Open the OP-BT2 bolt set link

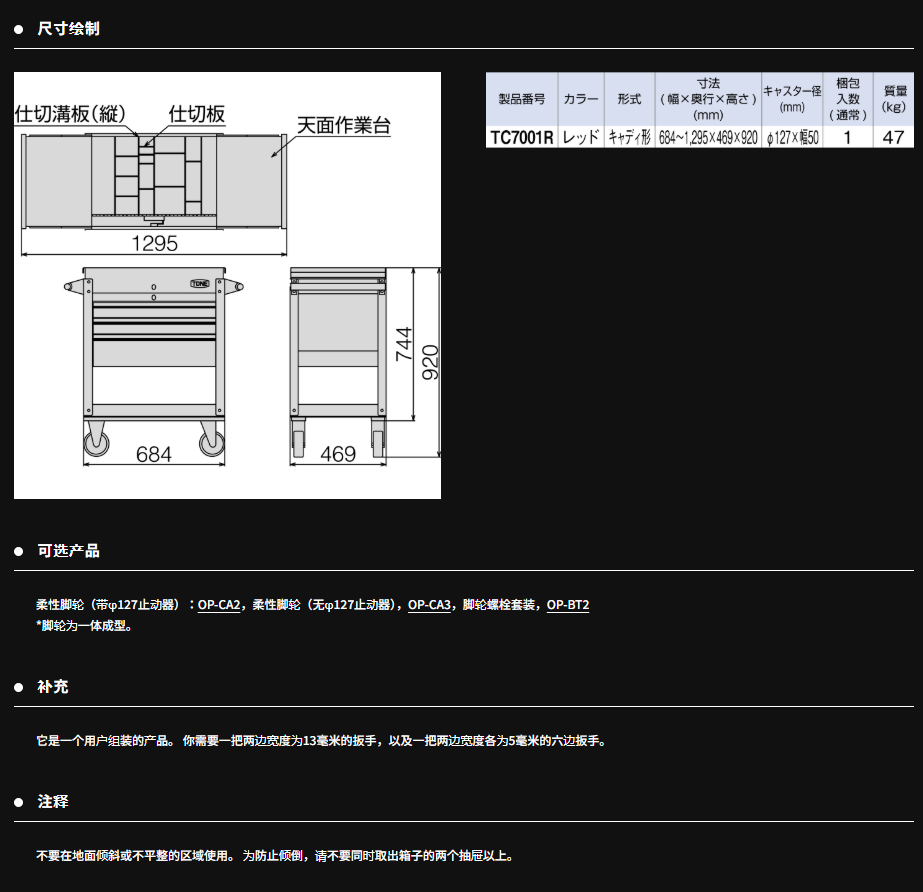point(568,605)
